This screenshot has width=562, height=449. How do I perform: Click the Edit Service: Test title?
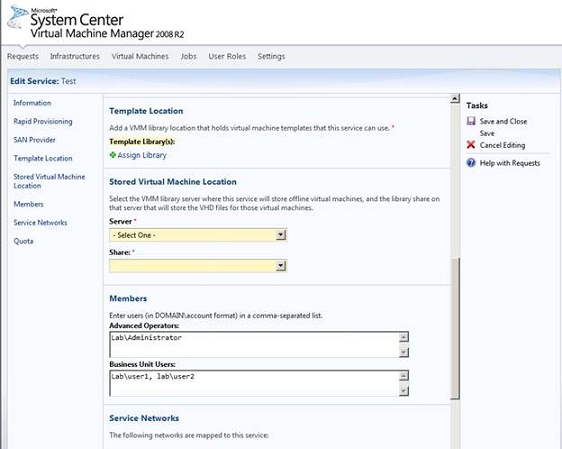pos(43,81)
